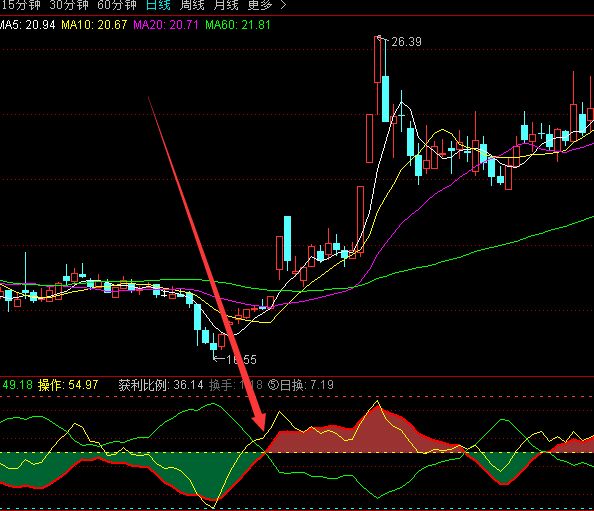Click the 26.39 high price label
The width and height of the screenshot is (594, 511).
406,42
